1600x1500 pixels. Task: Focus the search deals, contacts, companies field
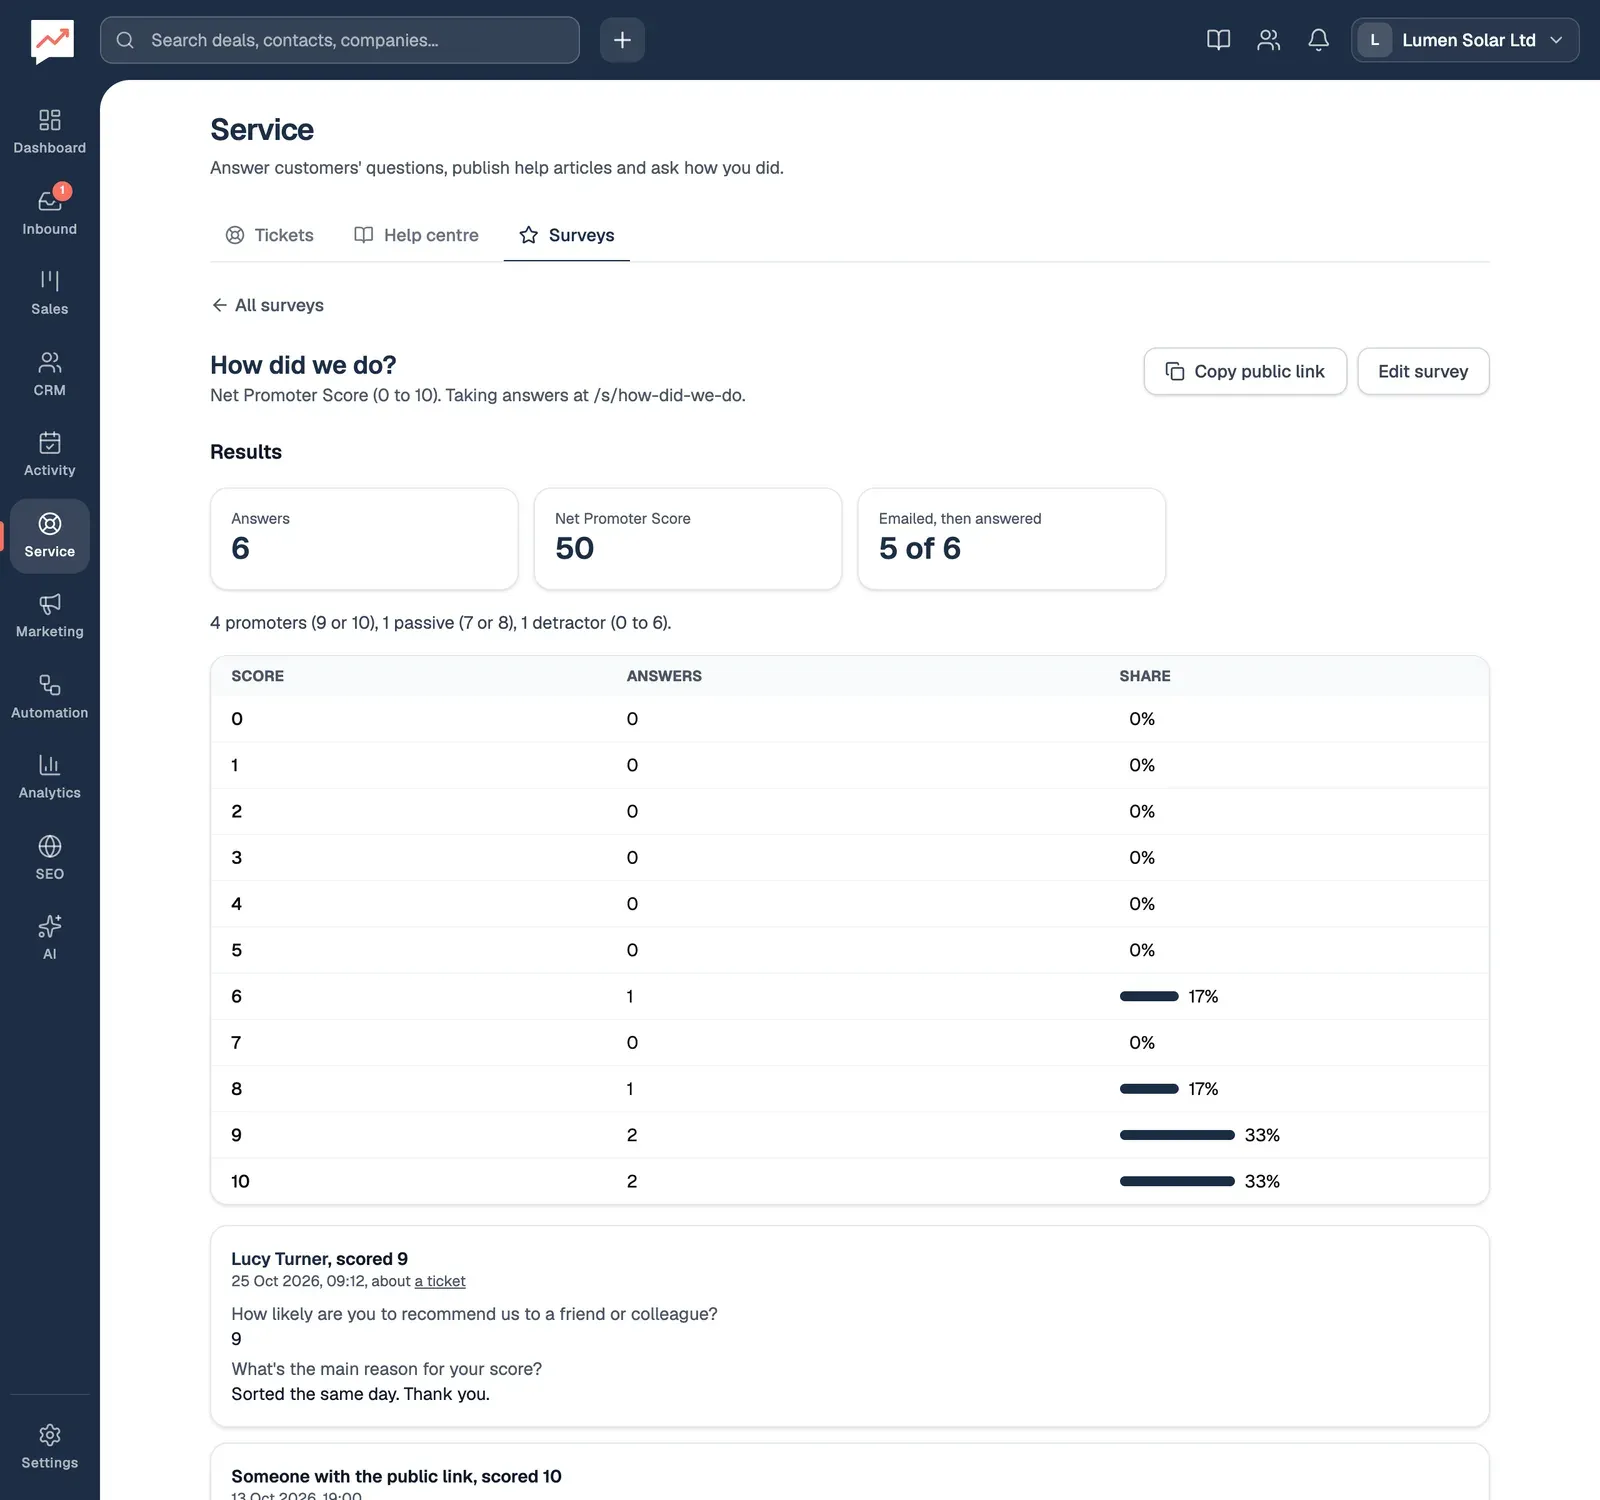(x=340, y=40)
